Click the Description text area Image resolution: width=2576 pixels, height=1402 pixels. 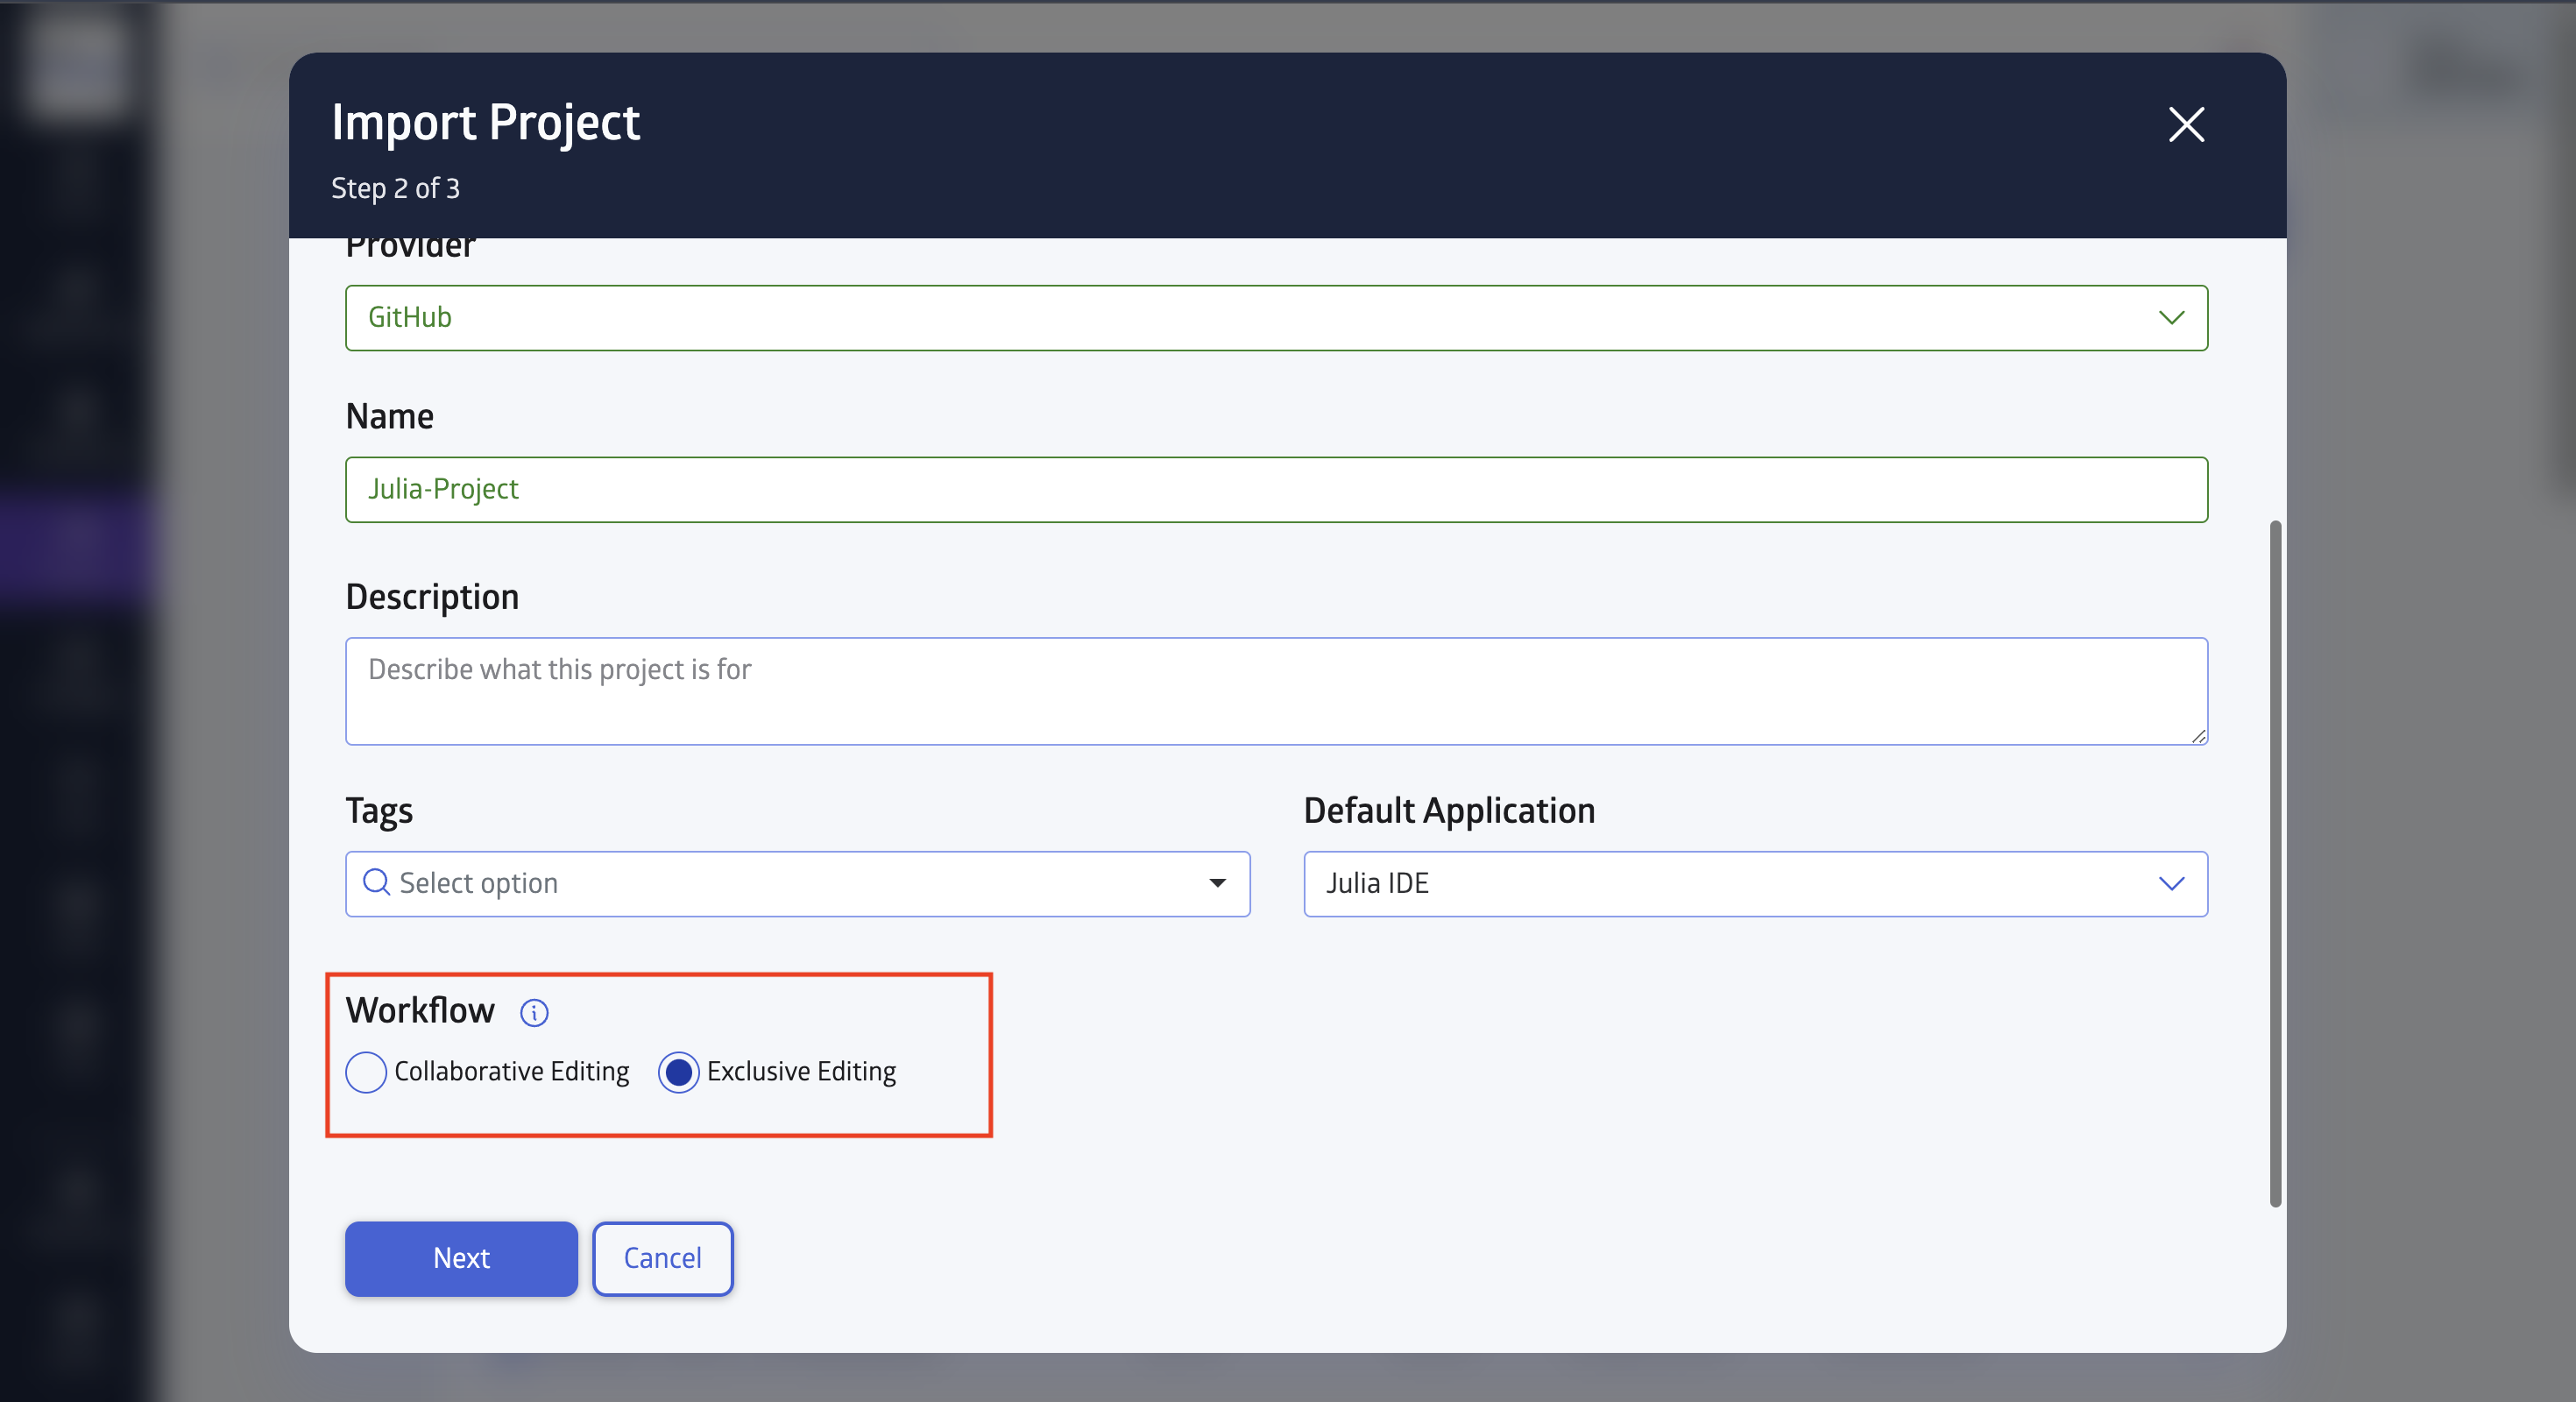pos(1276,691)
